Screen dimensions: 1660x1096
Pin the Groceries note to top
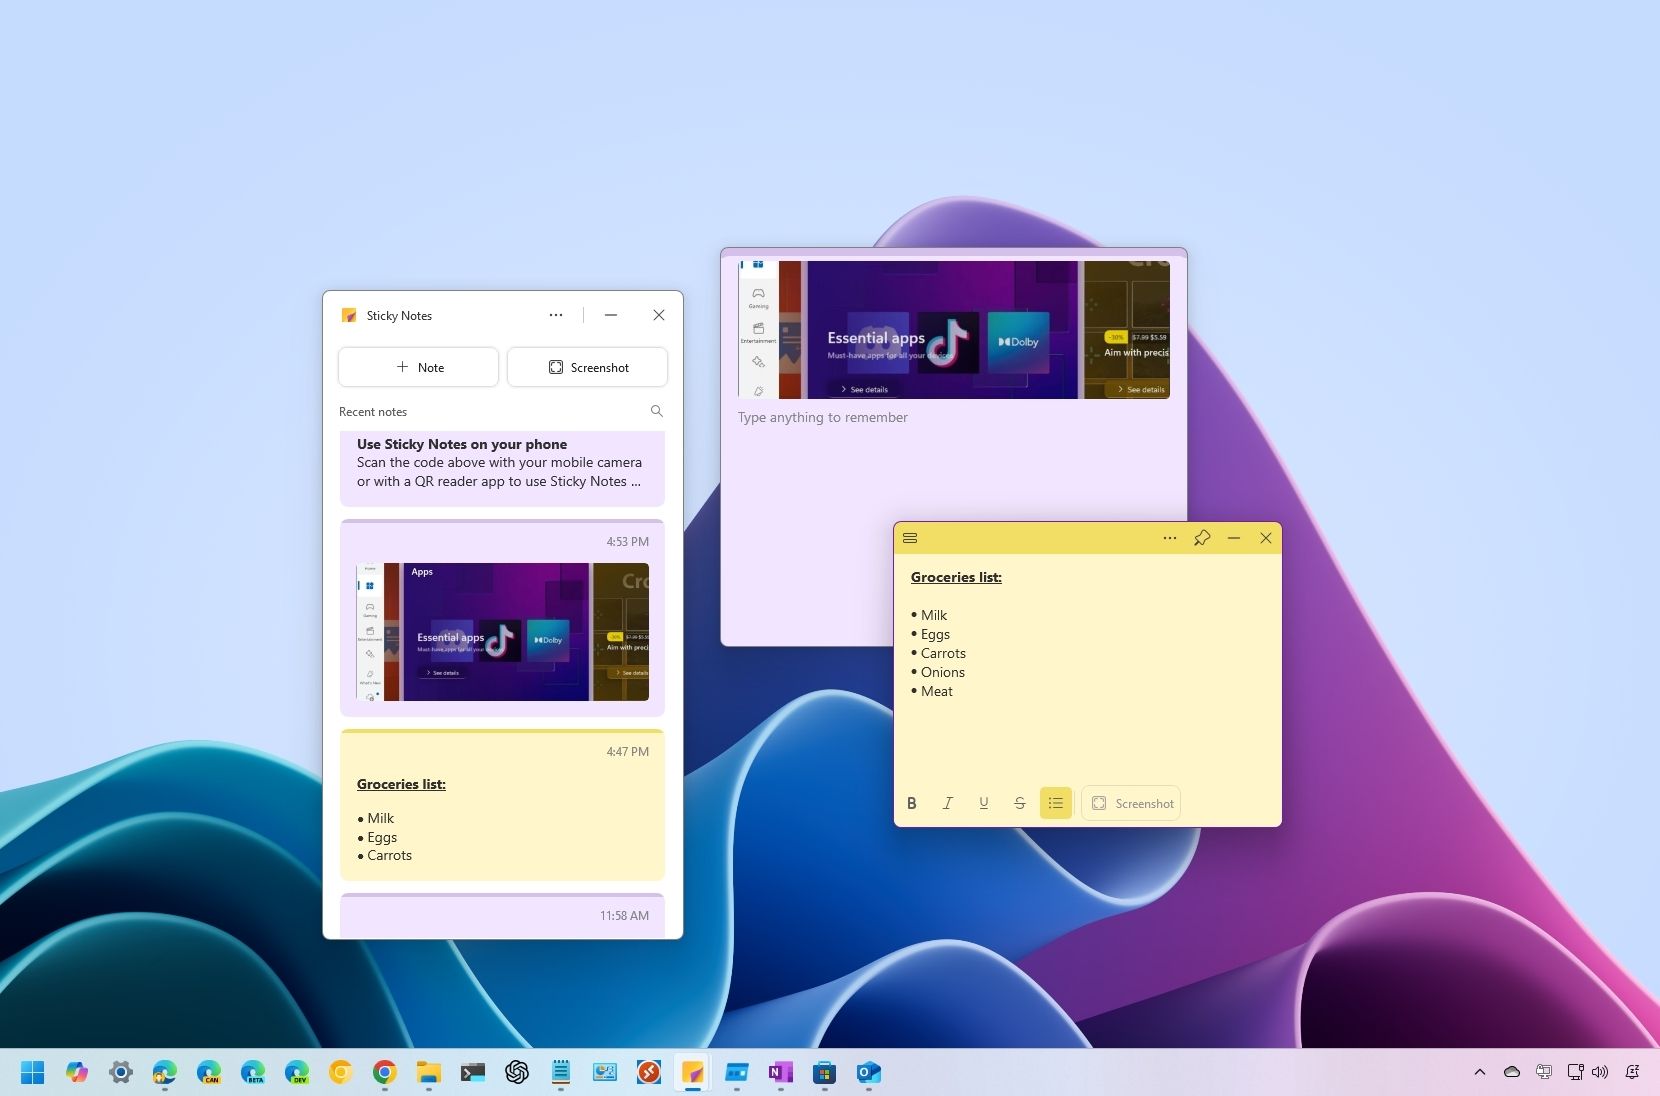coord(1201,538)
